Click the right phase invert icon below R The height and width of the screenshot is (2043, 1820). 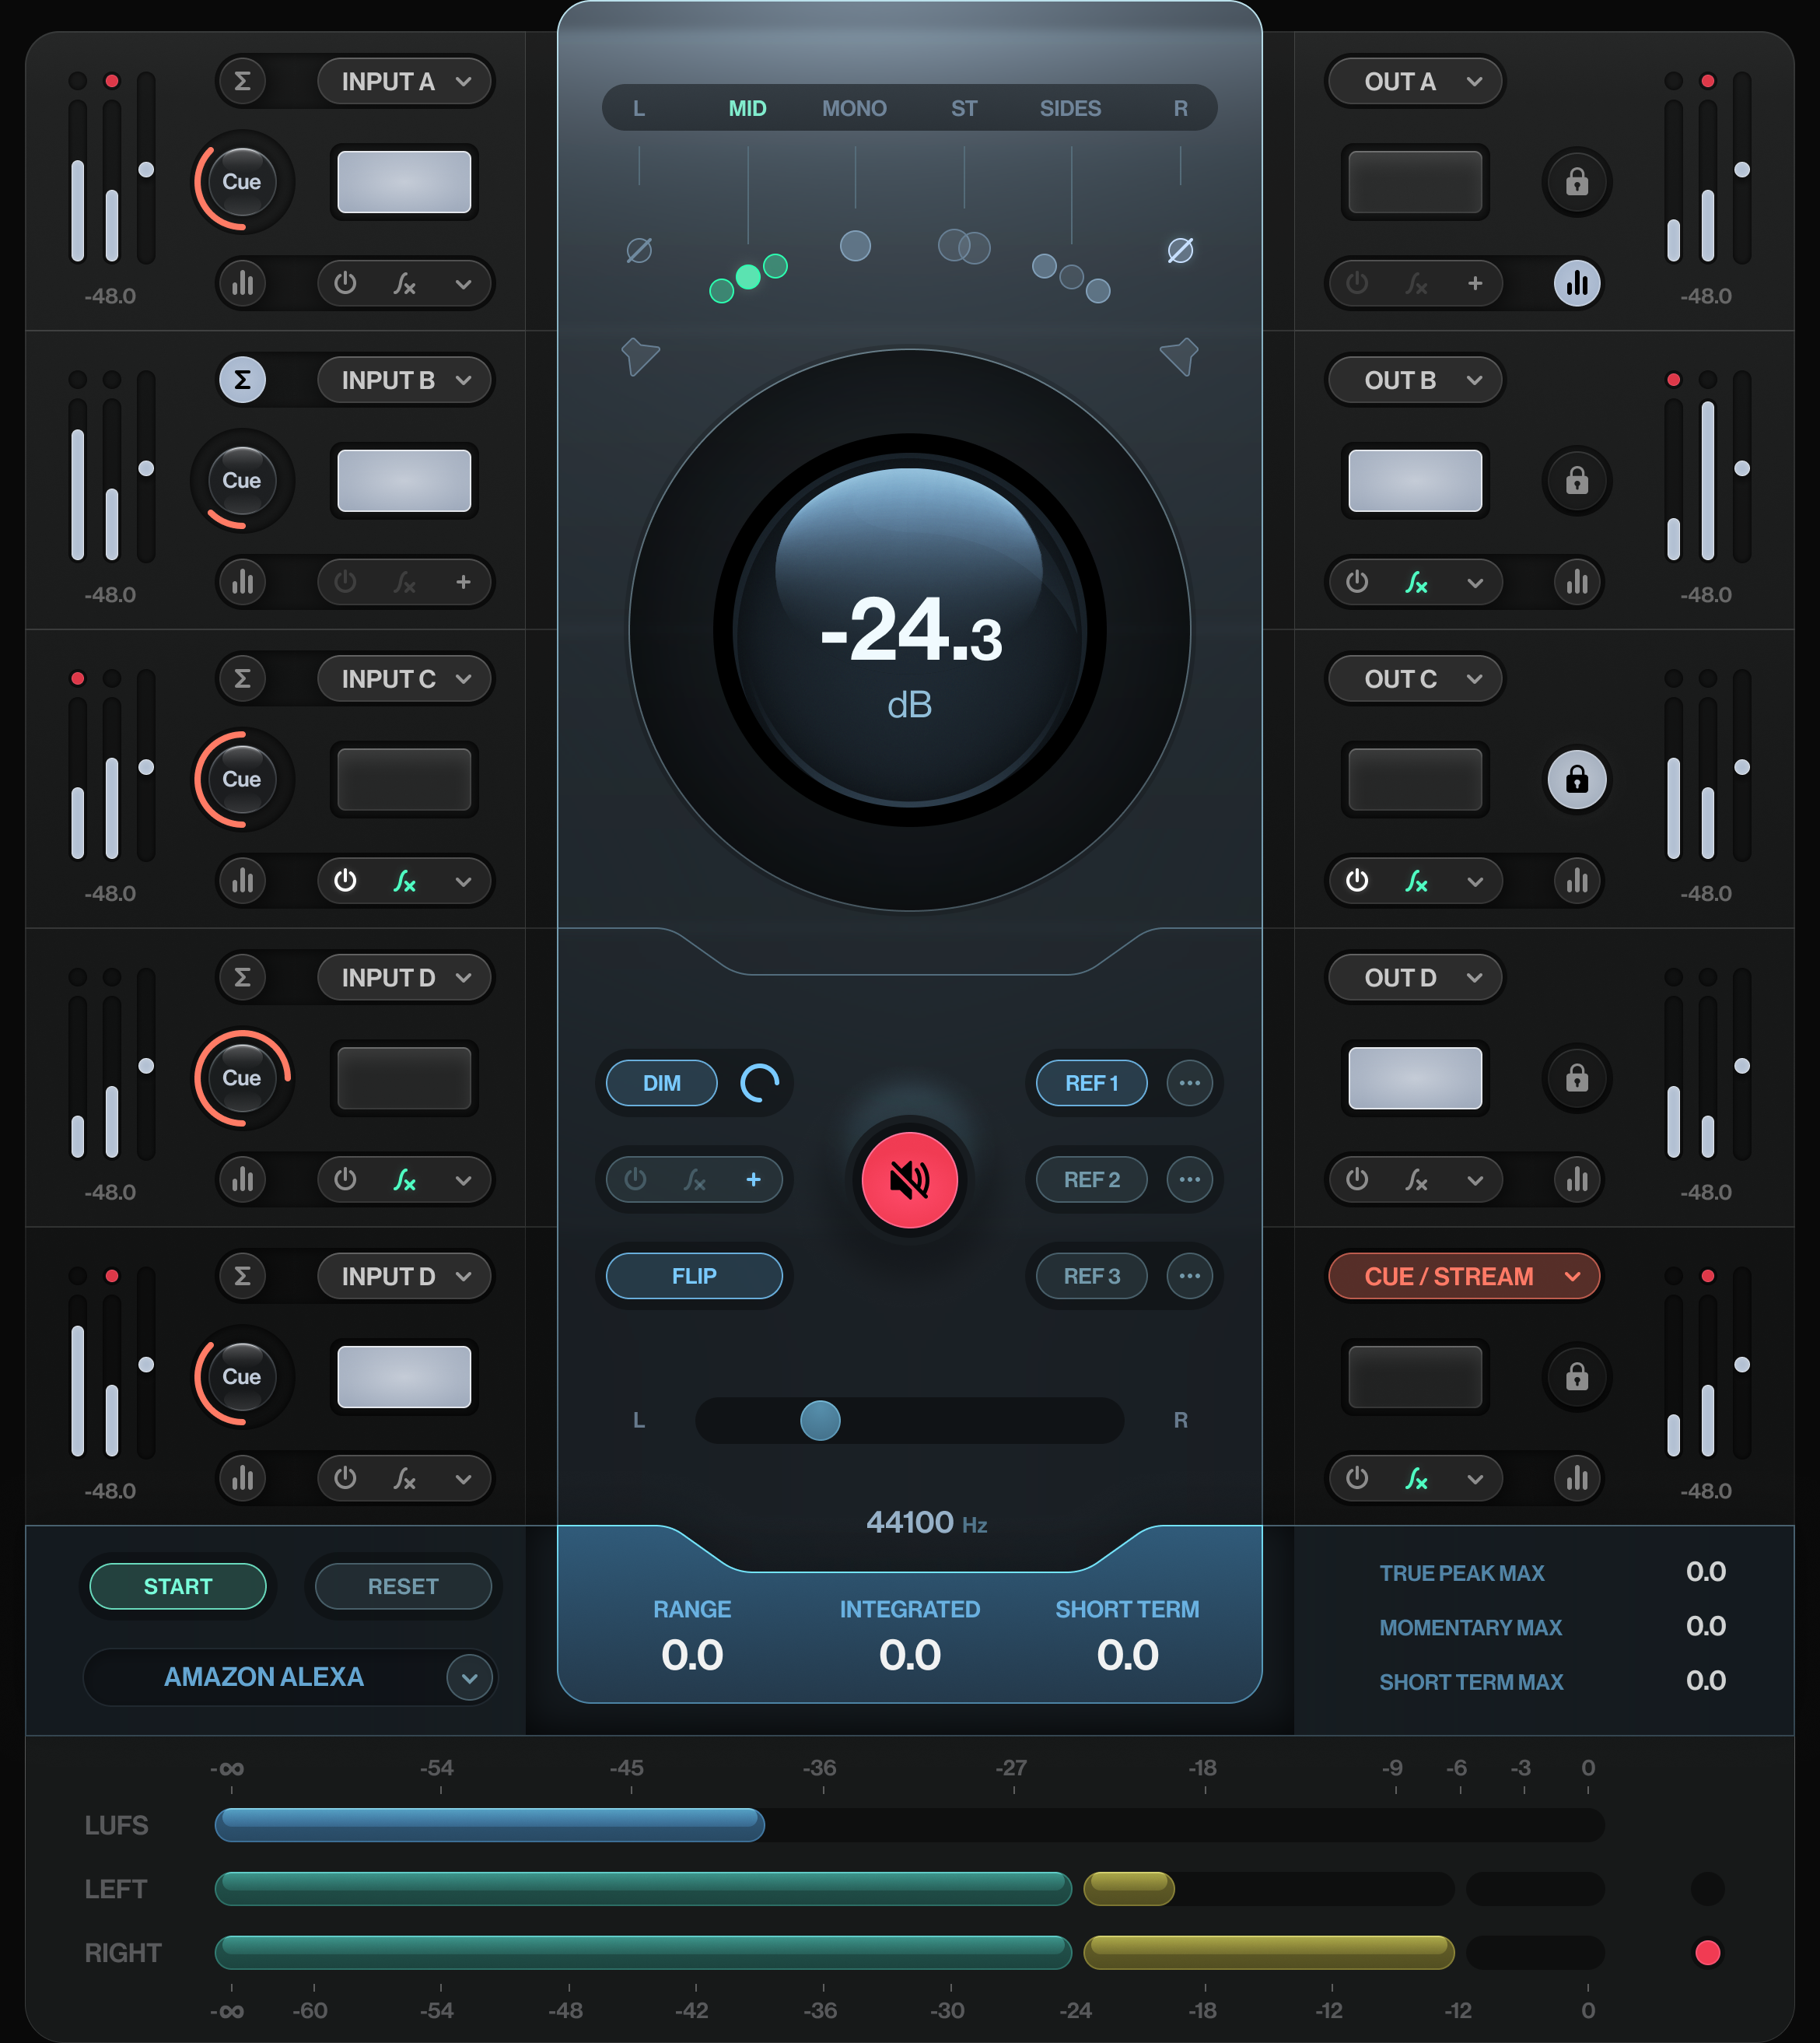pos(1180,250)
